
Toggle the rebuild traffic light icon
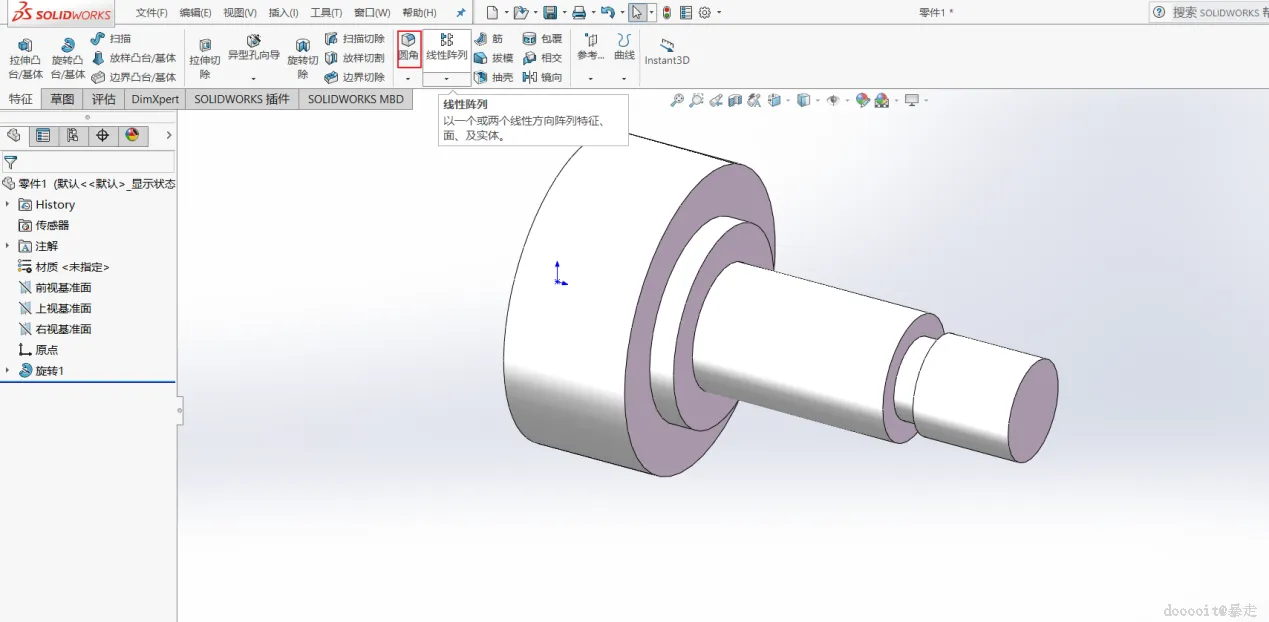click(667, 13)
